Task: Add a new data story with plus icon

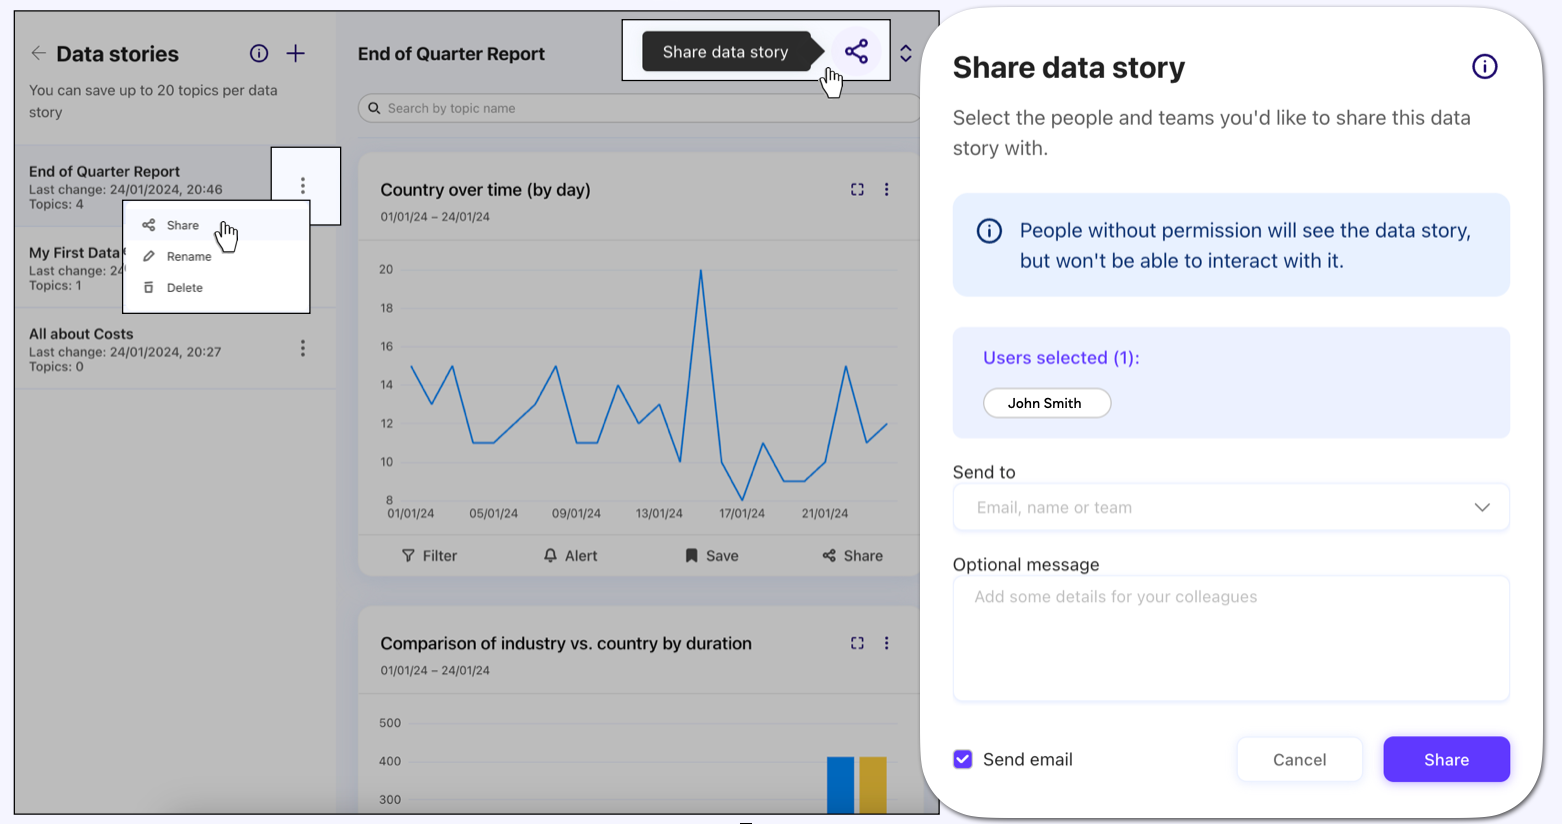Action: 296,54
